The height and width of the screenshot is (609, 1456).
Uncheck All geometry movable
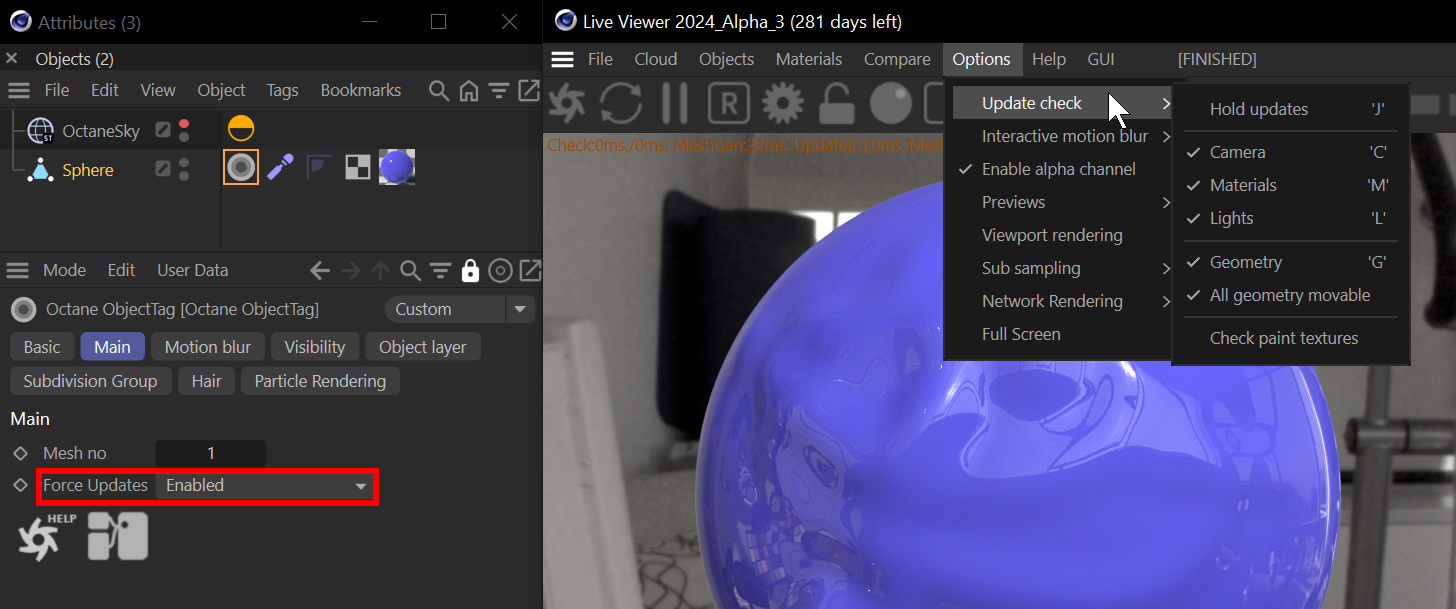point(1291,295)
